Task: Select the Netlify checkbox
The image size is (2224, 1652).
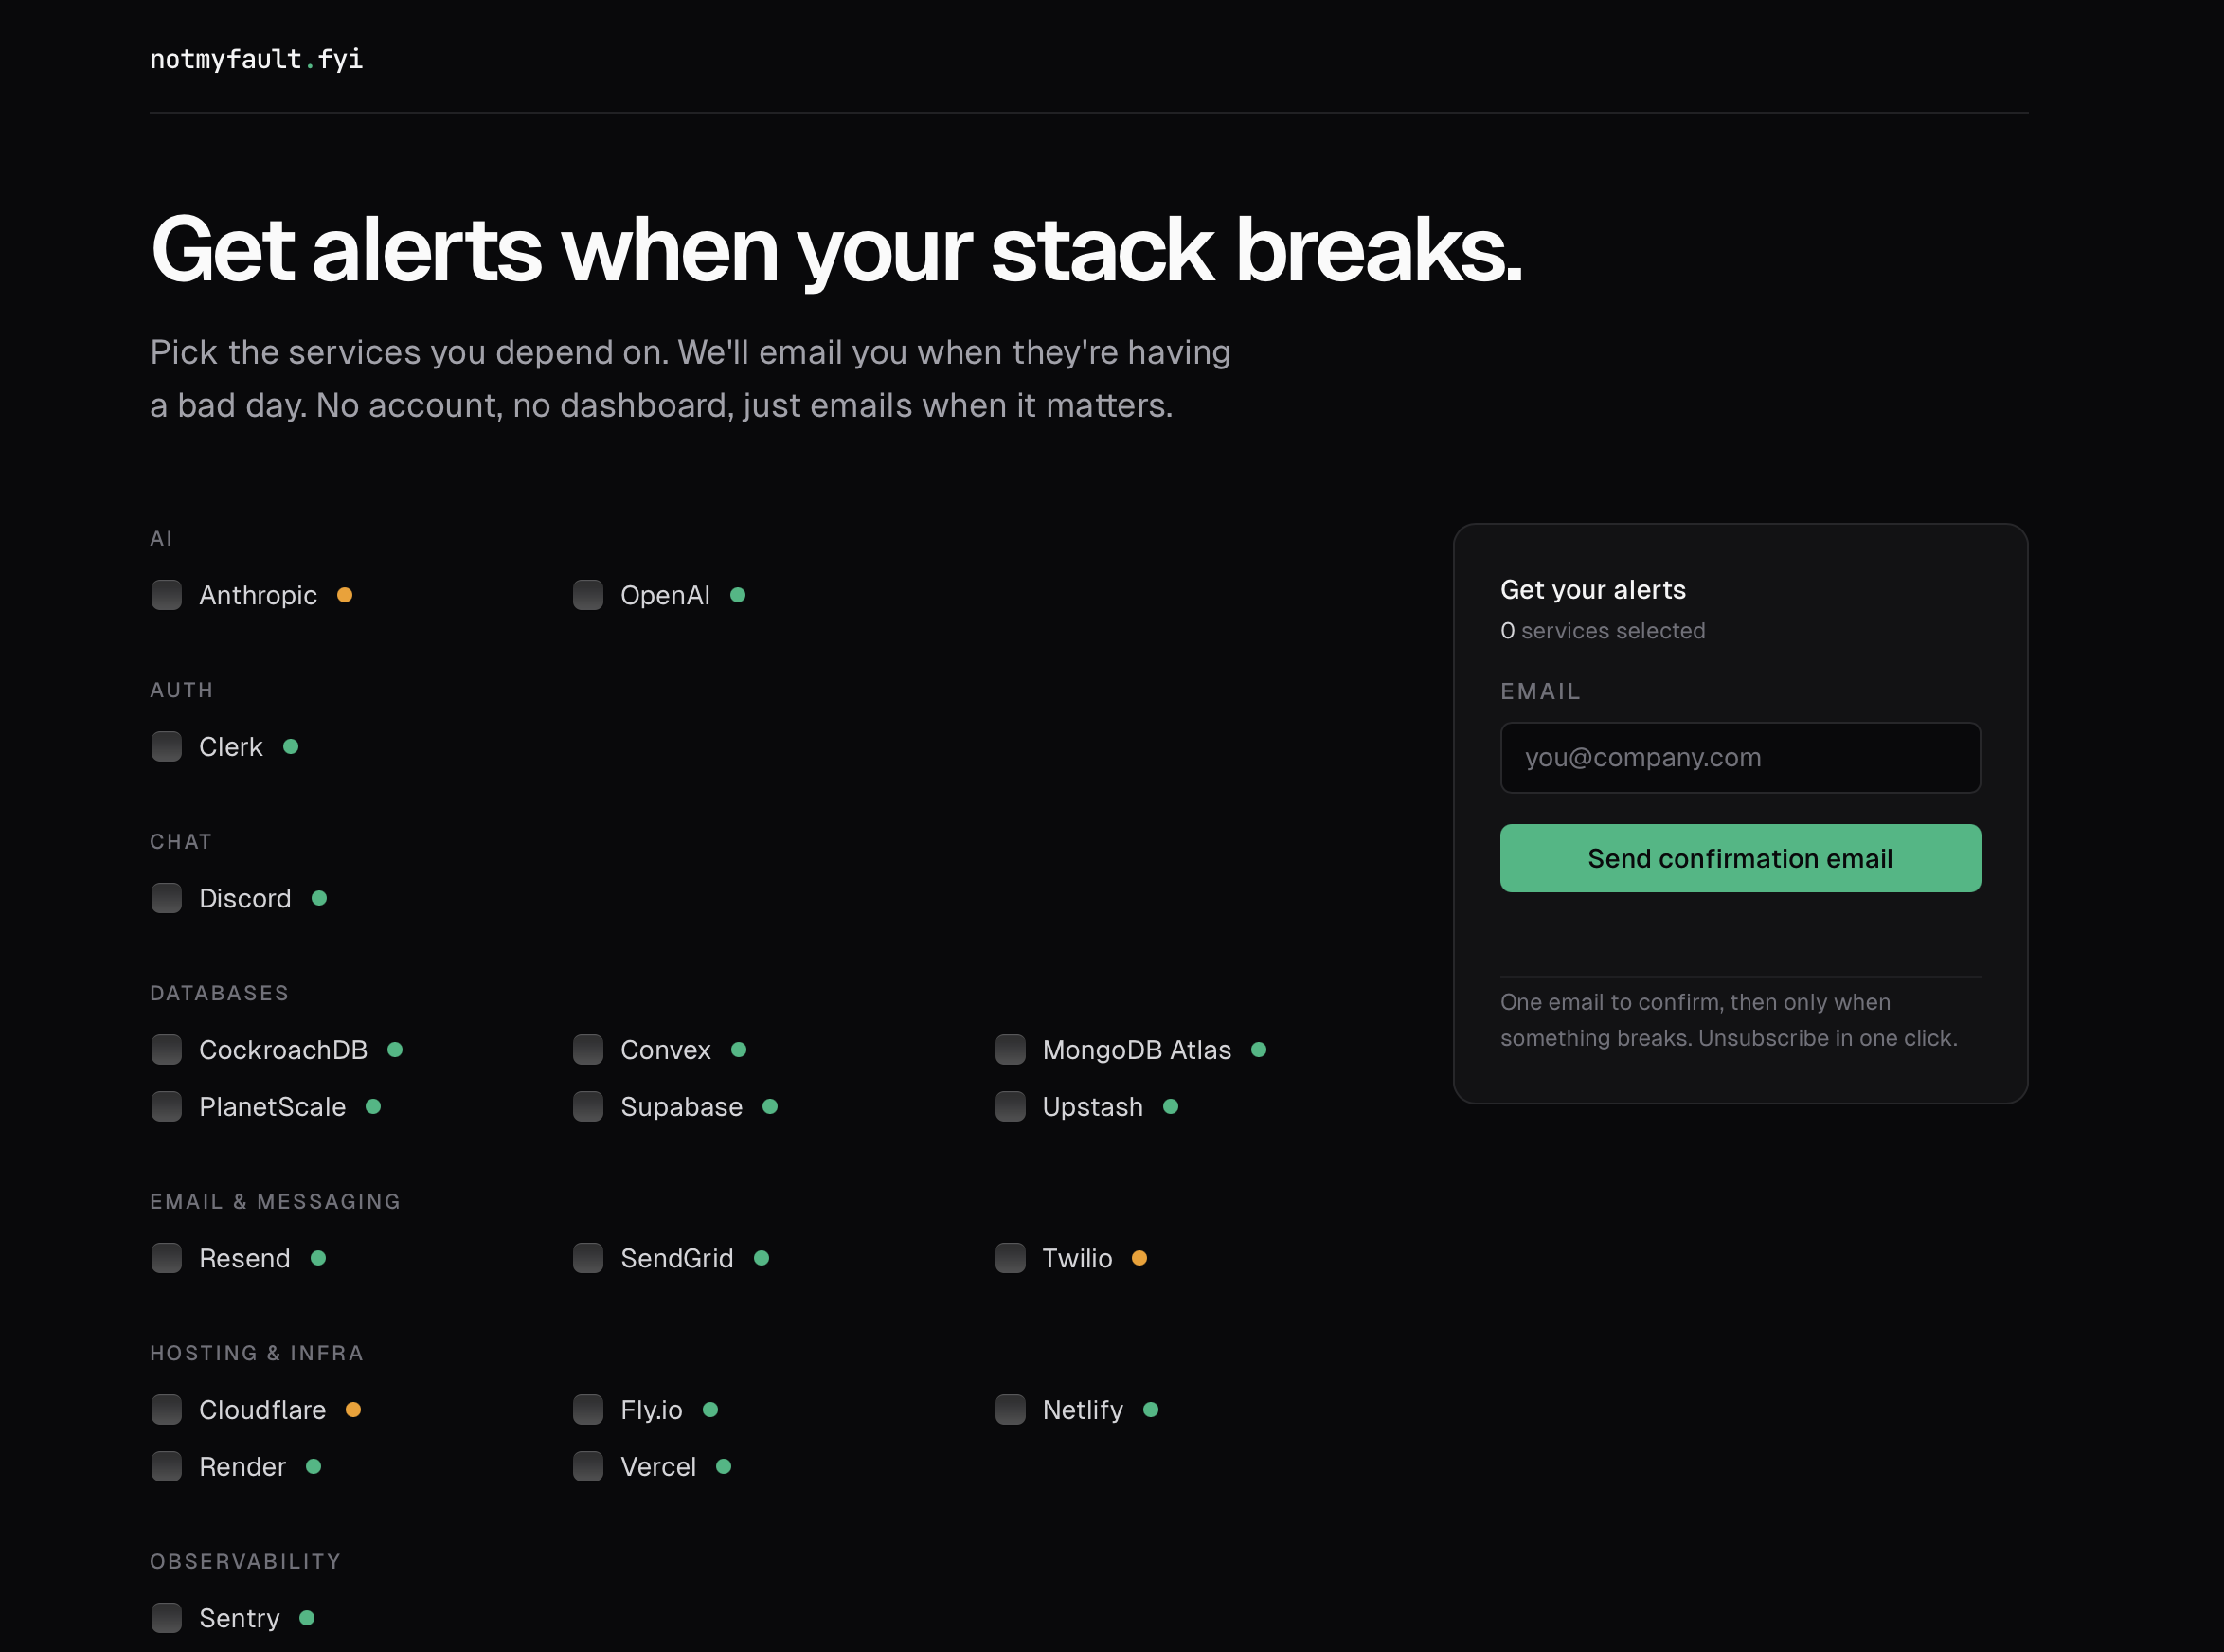Action: point(1010,1410)
